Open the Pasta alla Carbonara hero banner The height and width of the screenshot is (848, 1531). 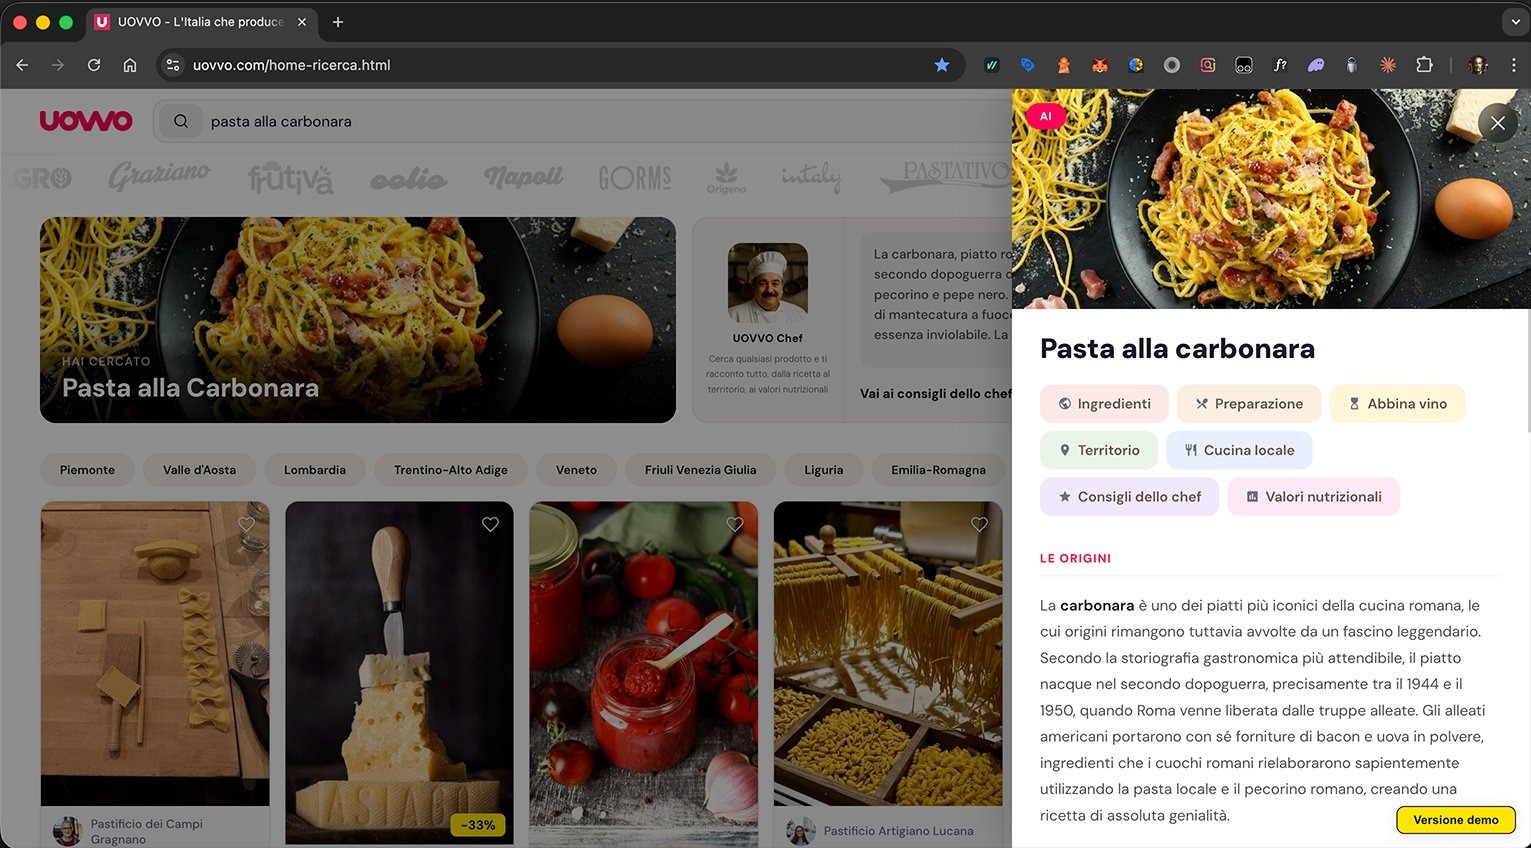[x=358, y=320]
